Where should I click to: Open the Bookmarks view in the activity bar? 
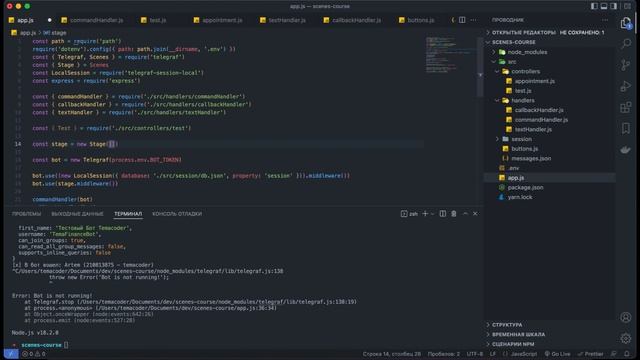tap(625, 129)
